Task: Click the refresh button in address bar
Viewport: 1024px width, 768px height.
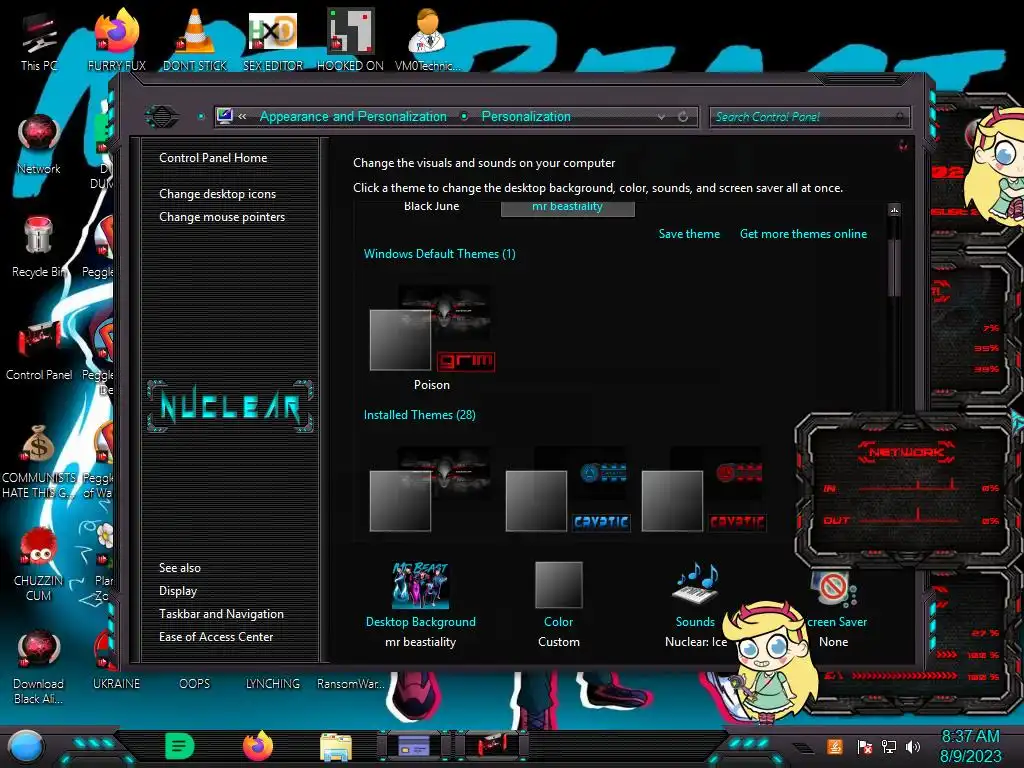Action: tap(683, 117)
